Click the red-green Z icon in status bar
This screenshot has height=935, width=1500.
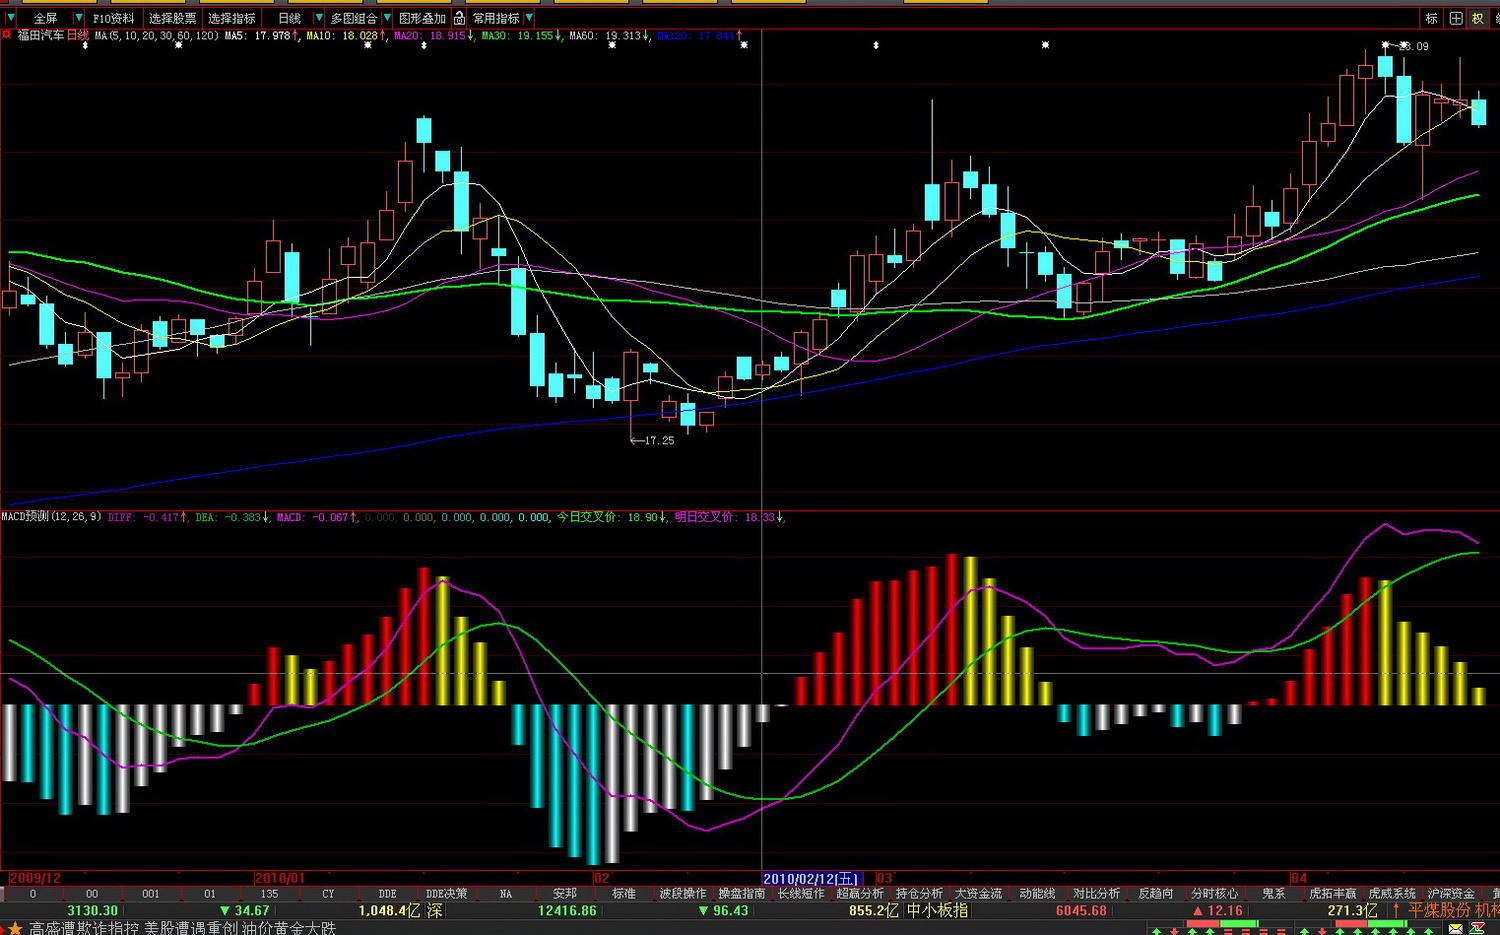(1477, 929)
